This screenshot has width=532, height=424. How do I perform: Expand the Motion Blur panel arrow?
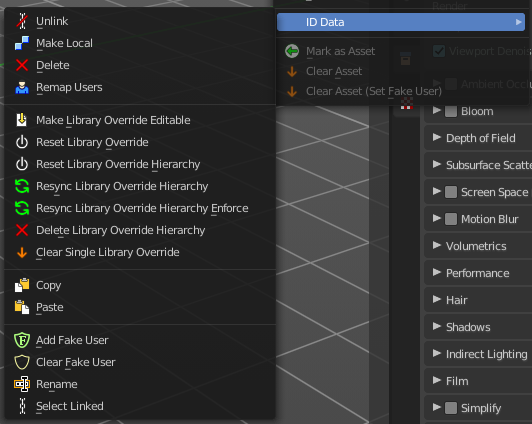(x=437, y=218)
